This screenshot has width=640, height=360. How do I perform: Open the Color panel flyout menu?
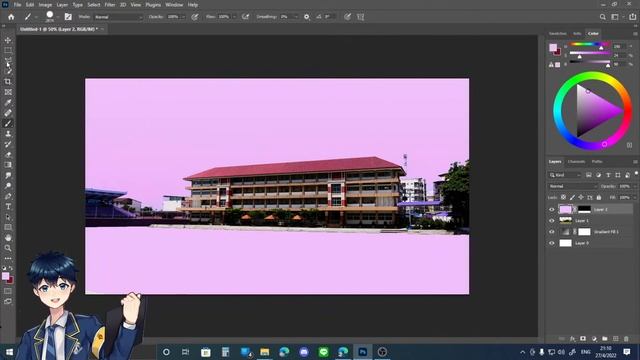(x=635, y=33)
